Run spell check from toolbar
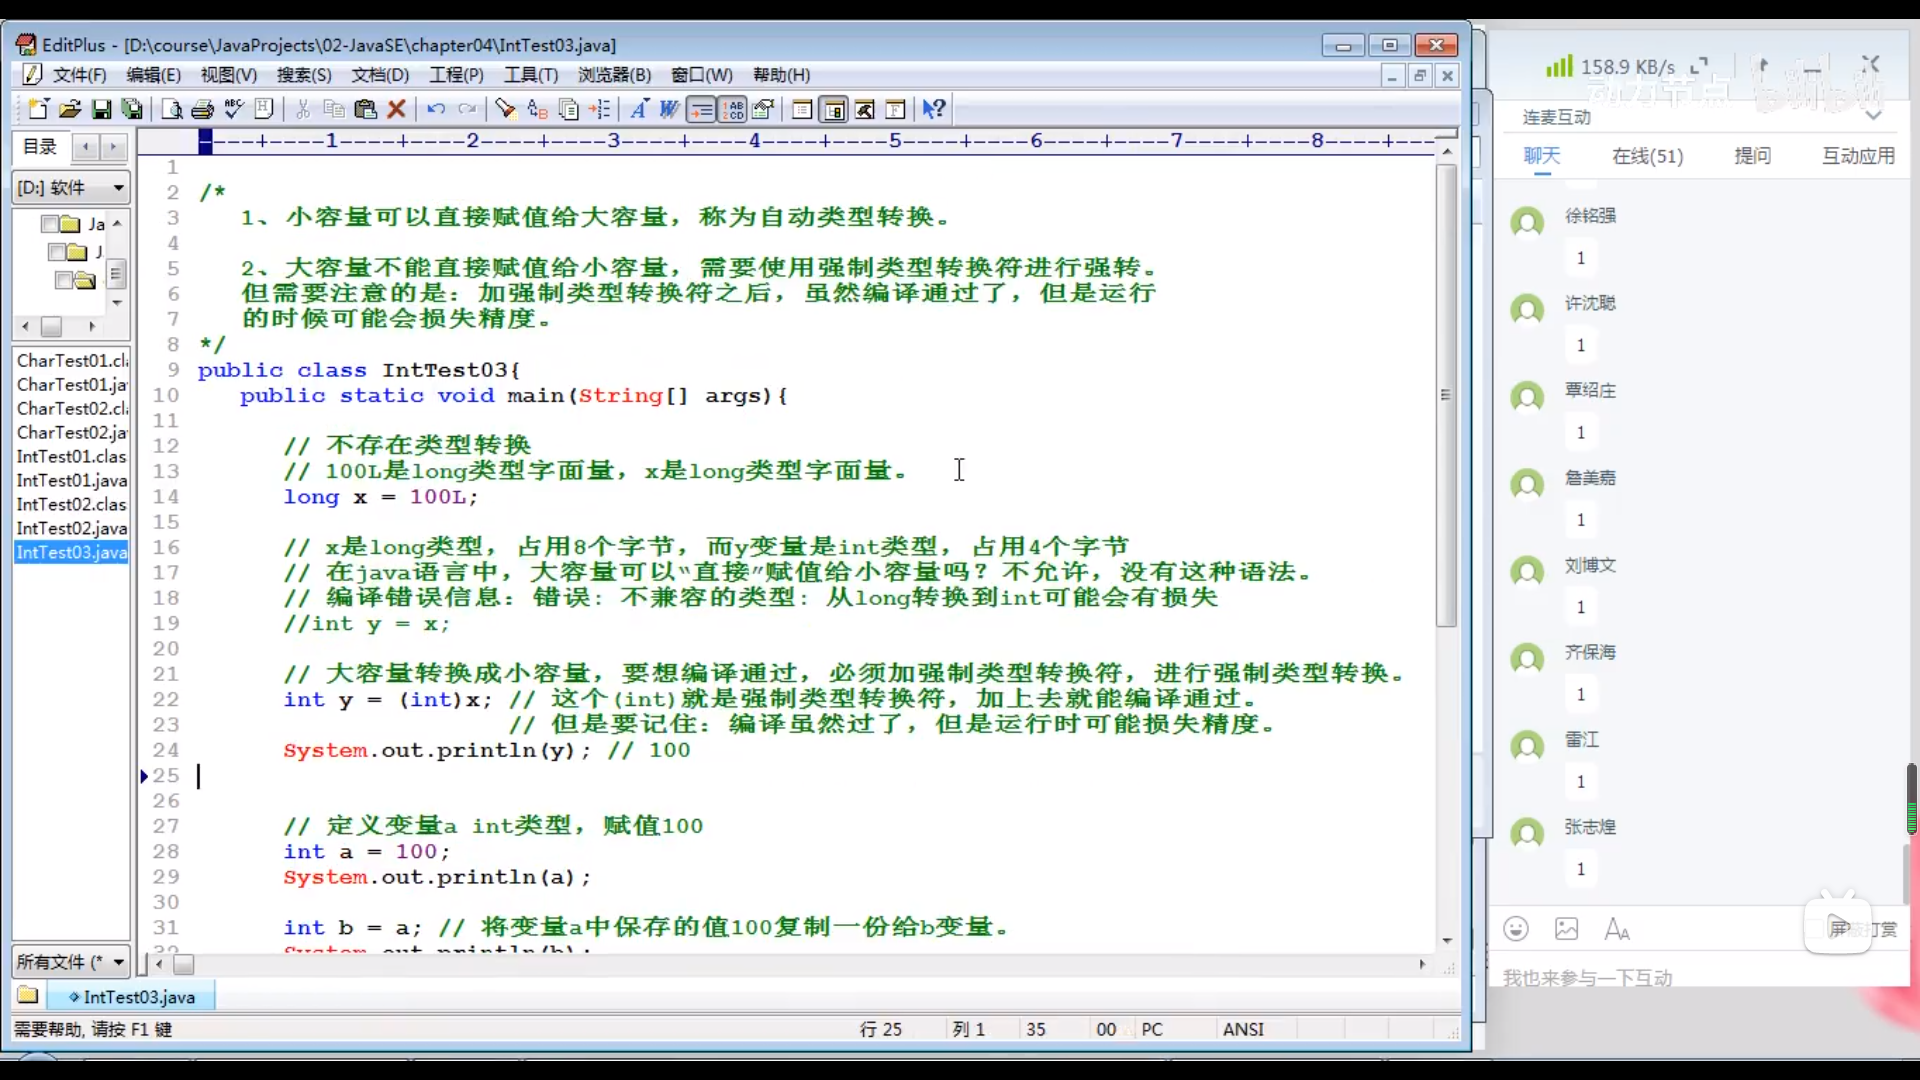Screen dimensions: 1920x1080 (x=234, y=109)
